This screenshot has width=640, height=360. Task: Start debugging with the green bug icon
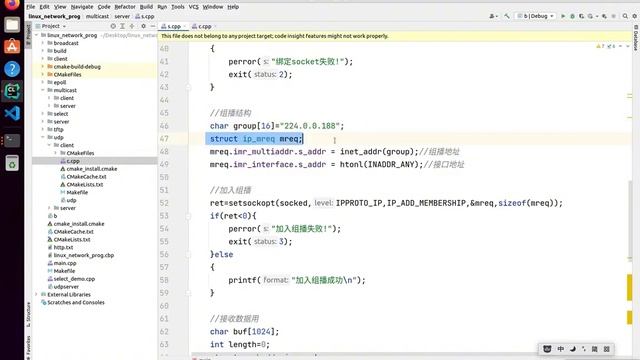(x=572, y=16)
